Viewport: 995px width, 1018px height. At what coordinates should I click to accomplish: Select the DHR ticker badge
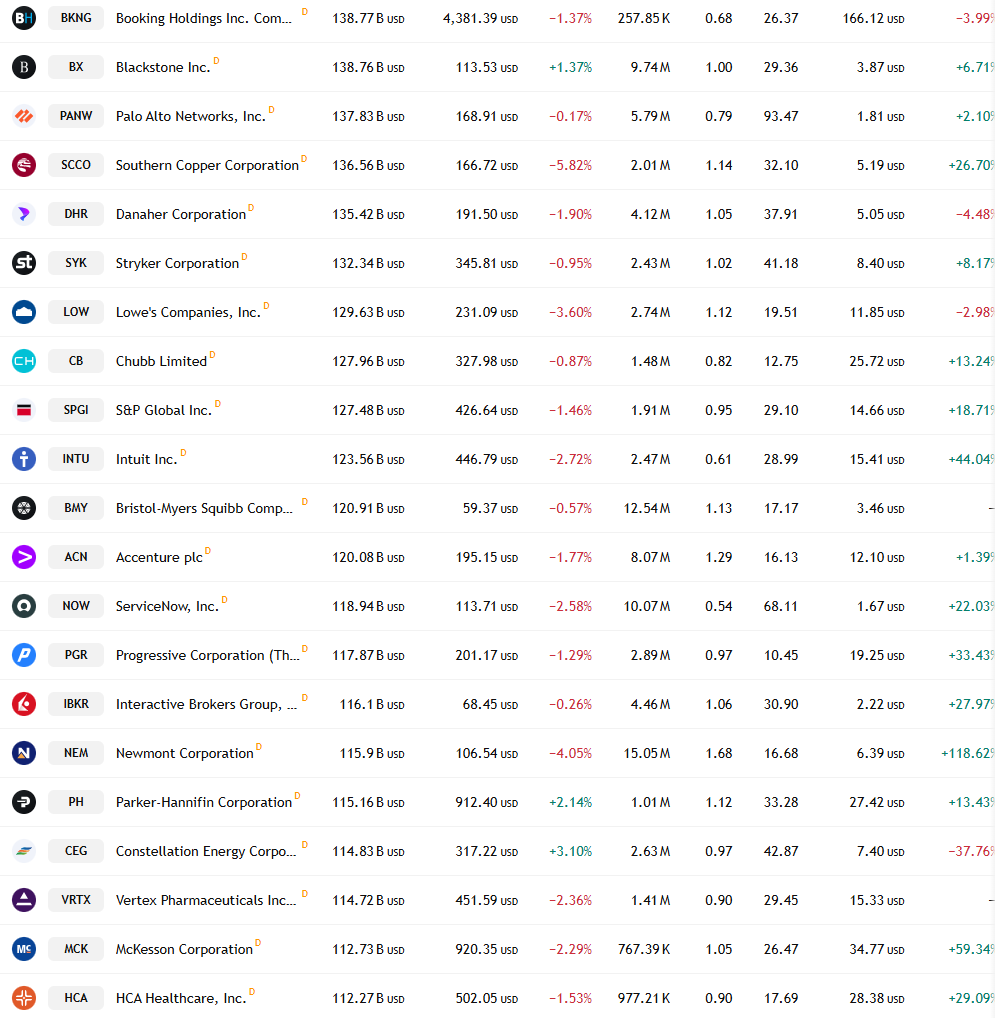point(76,214)
